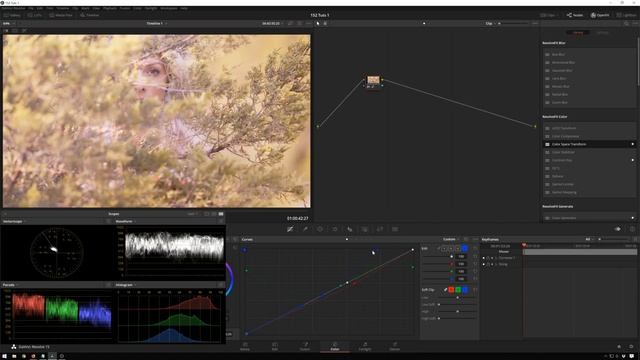Viewport: 640px width, 360px height.
Task: Open the Tracker palette
Action: pyautogui.click(x=335, y=229)
